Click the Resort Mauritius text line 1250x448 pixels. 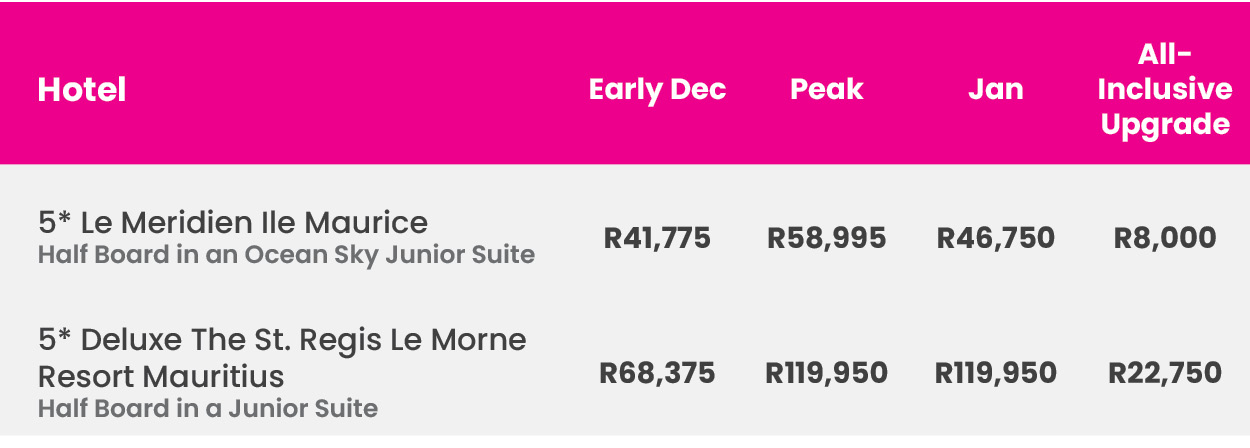coord(161,377)
